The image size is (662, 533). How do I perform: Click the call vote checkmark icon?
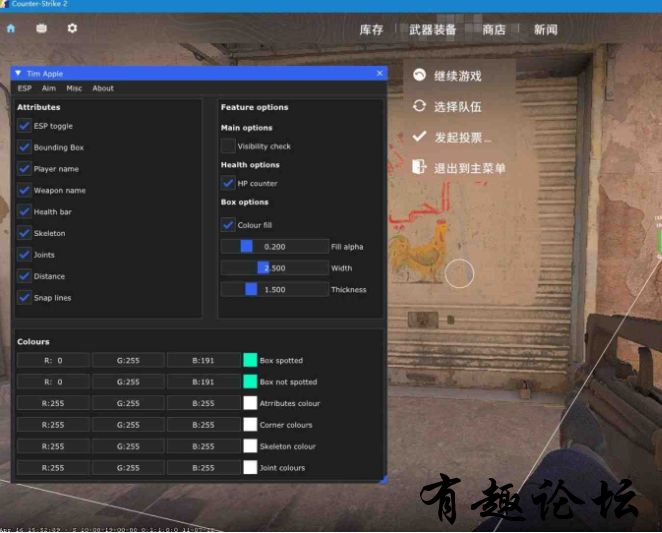pos(419,136)
